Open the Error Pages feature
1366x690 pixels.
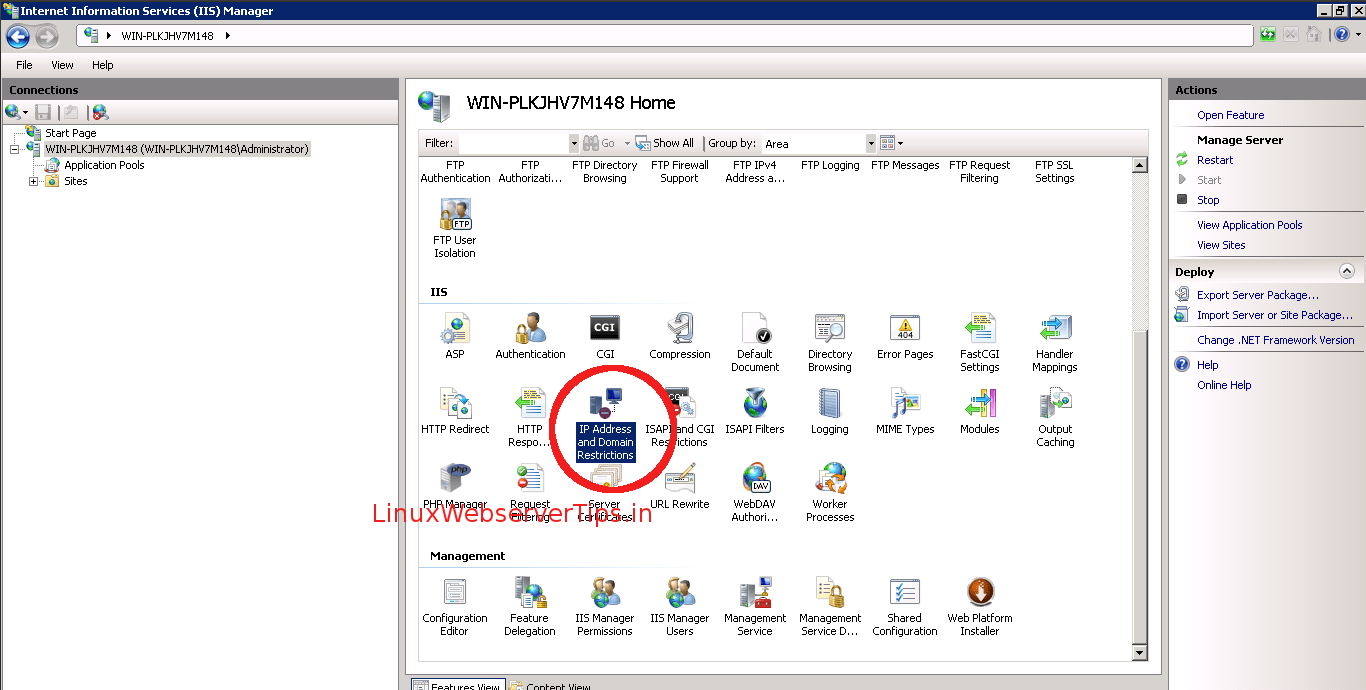(x=905, y=336)
